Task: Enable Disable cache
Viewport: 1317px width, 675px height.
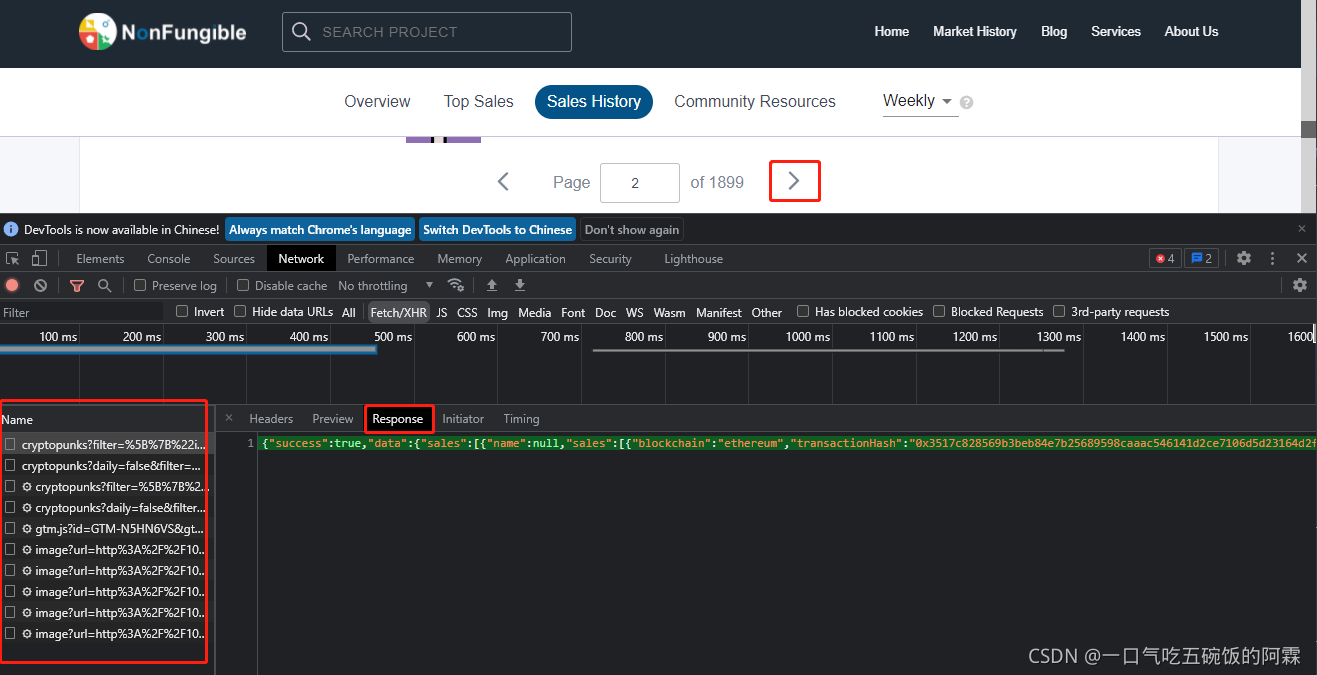Action: click(243, 285)
